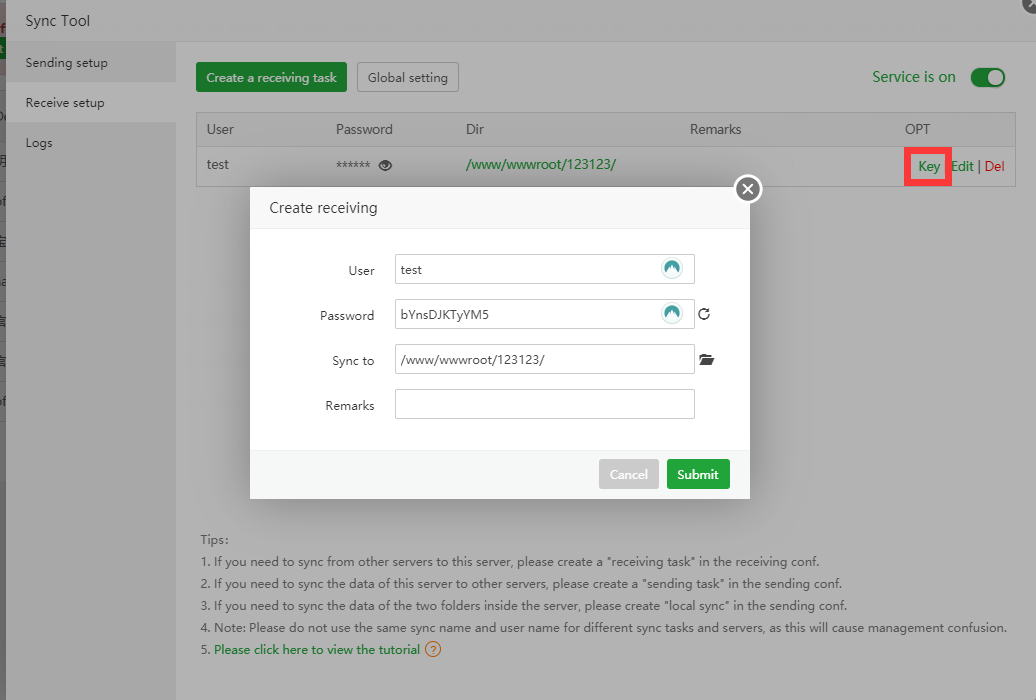1036x700 pixels.
Task: Click the eye icon to reveal password
Action: click(x=385, y=166)
